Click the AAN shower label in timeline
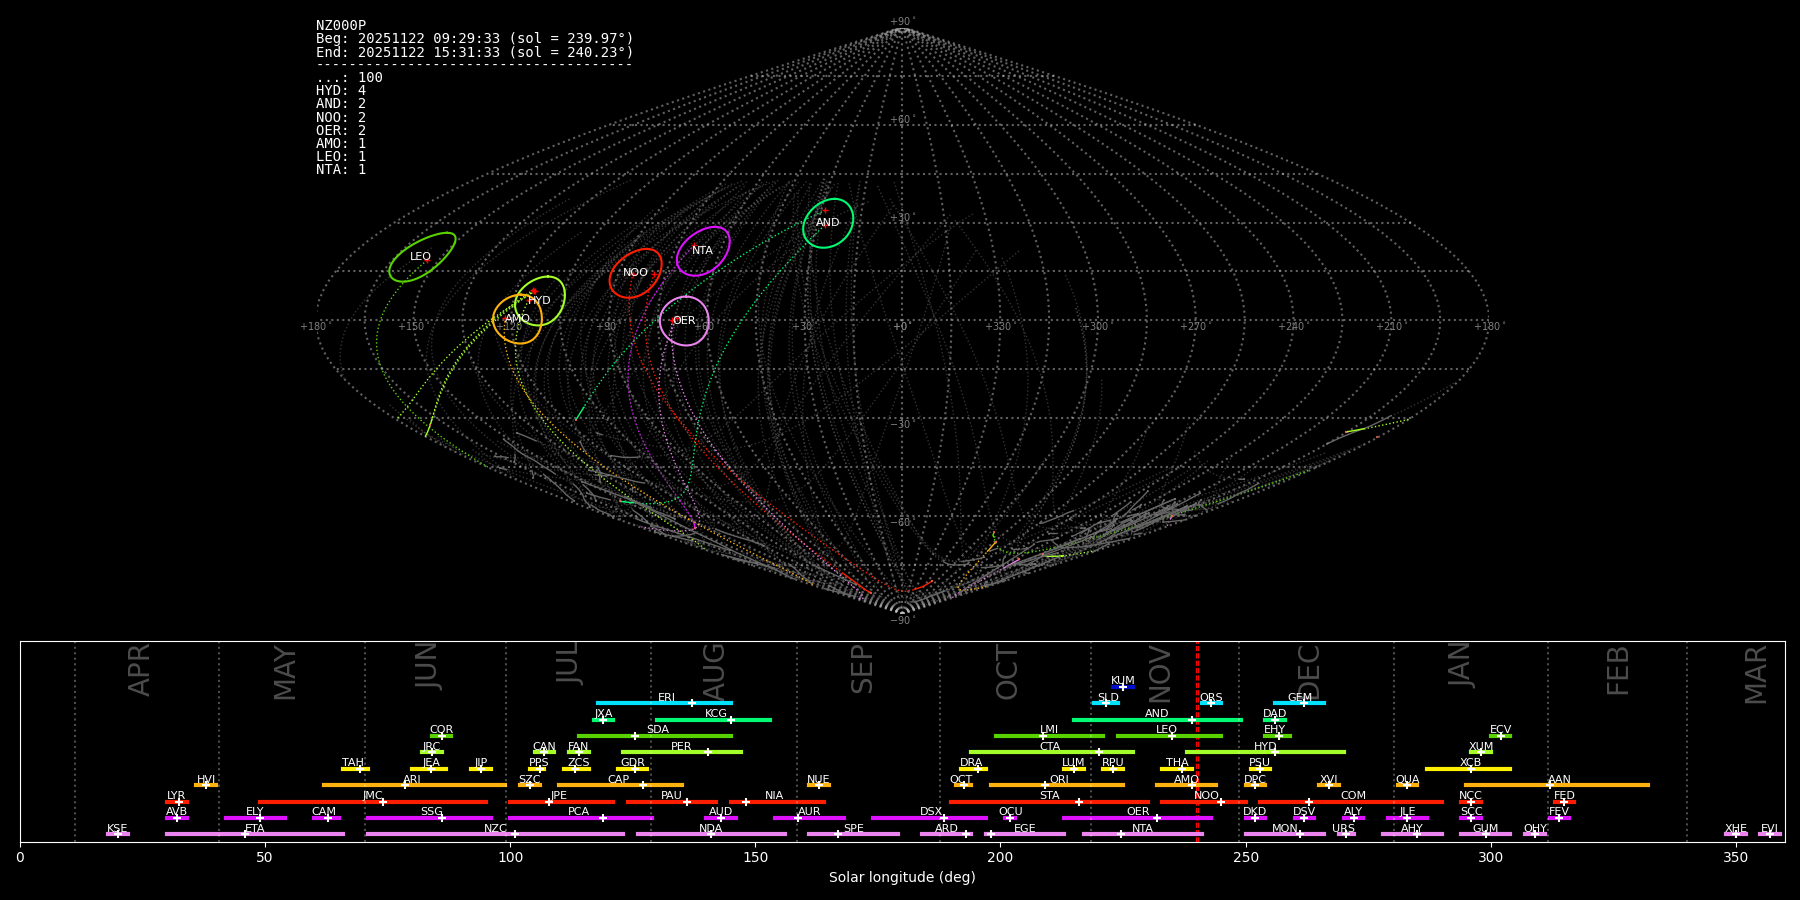 (1559, 779)
